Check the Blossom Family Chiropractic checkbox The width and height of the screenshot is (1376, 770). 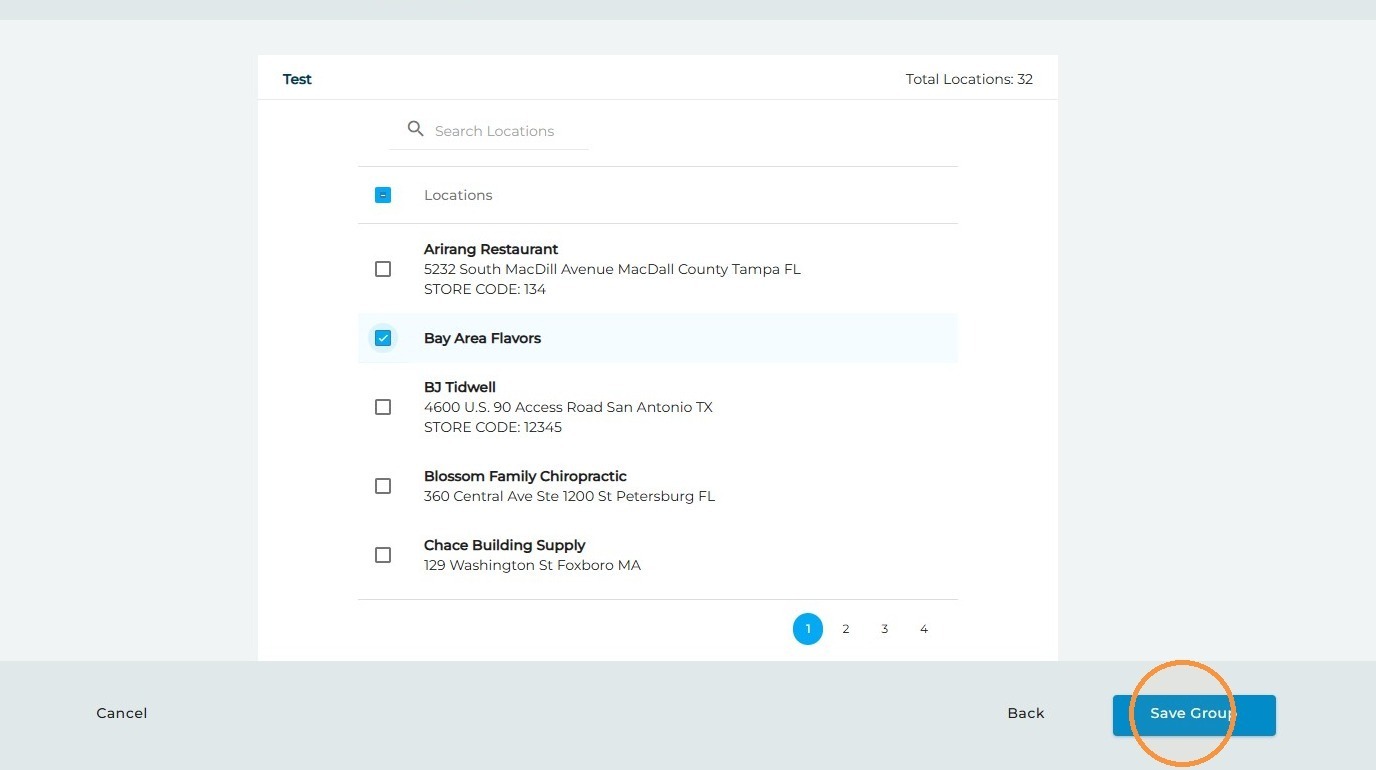[x=383, y=486]
